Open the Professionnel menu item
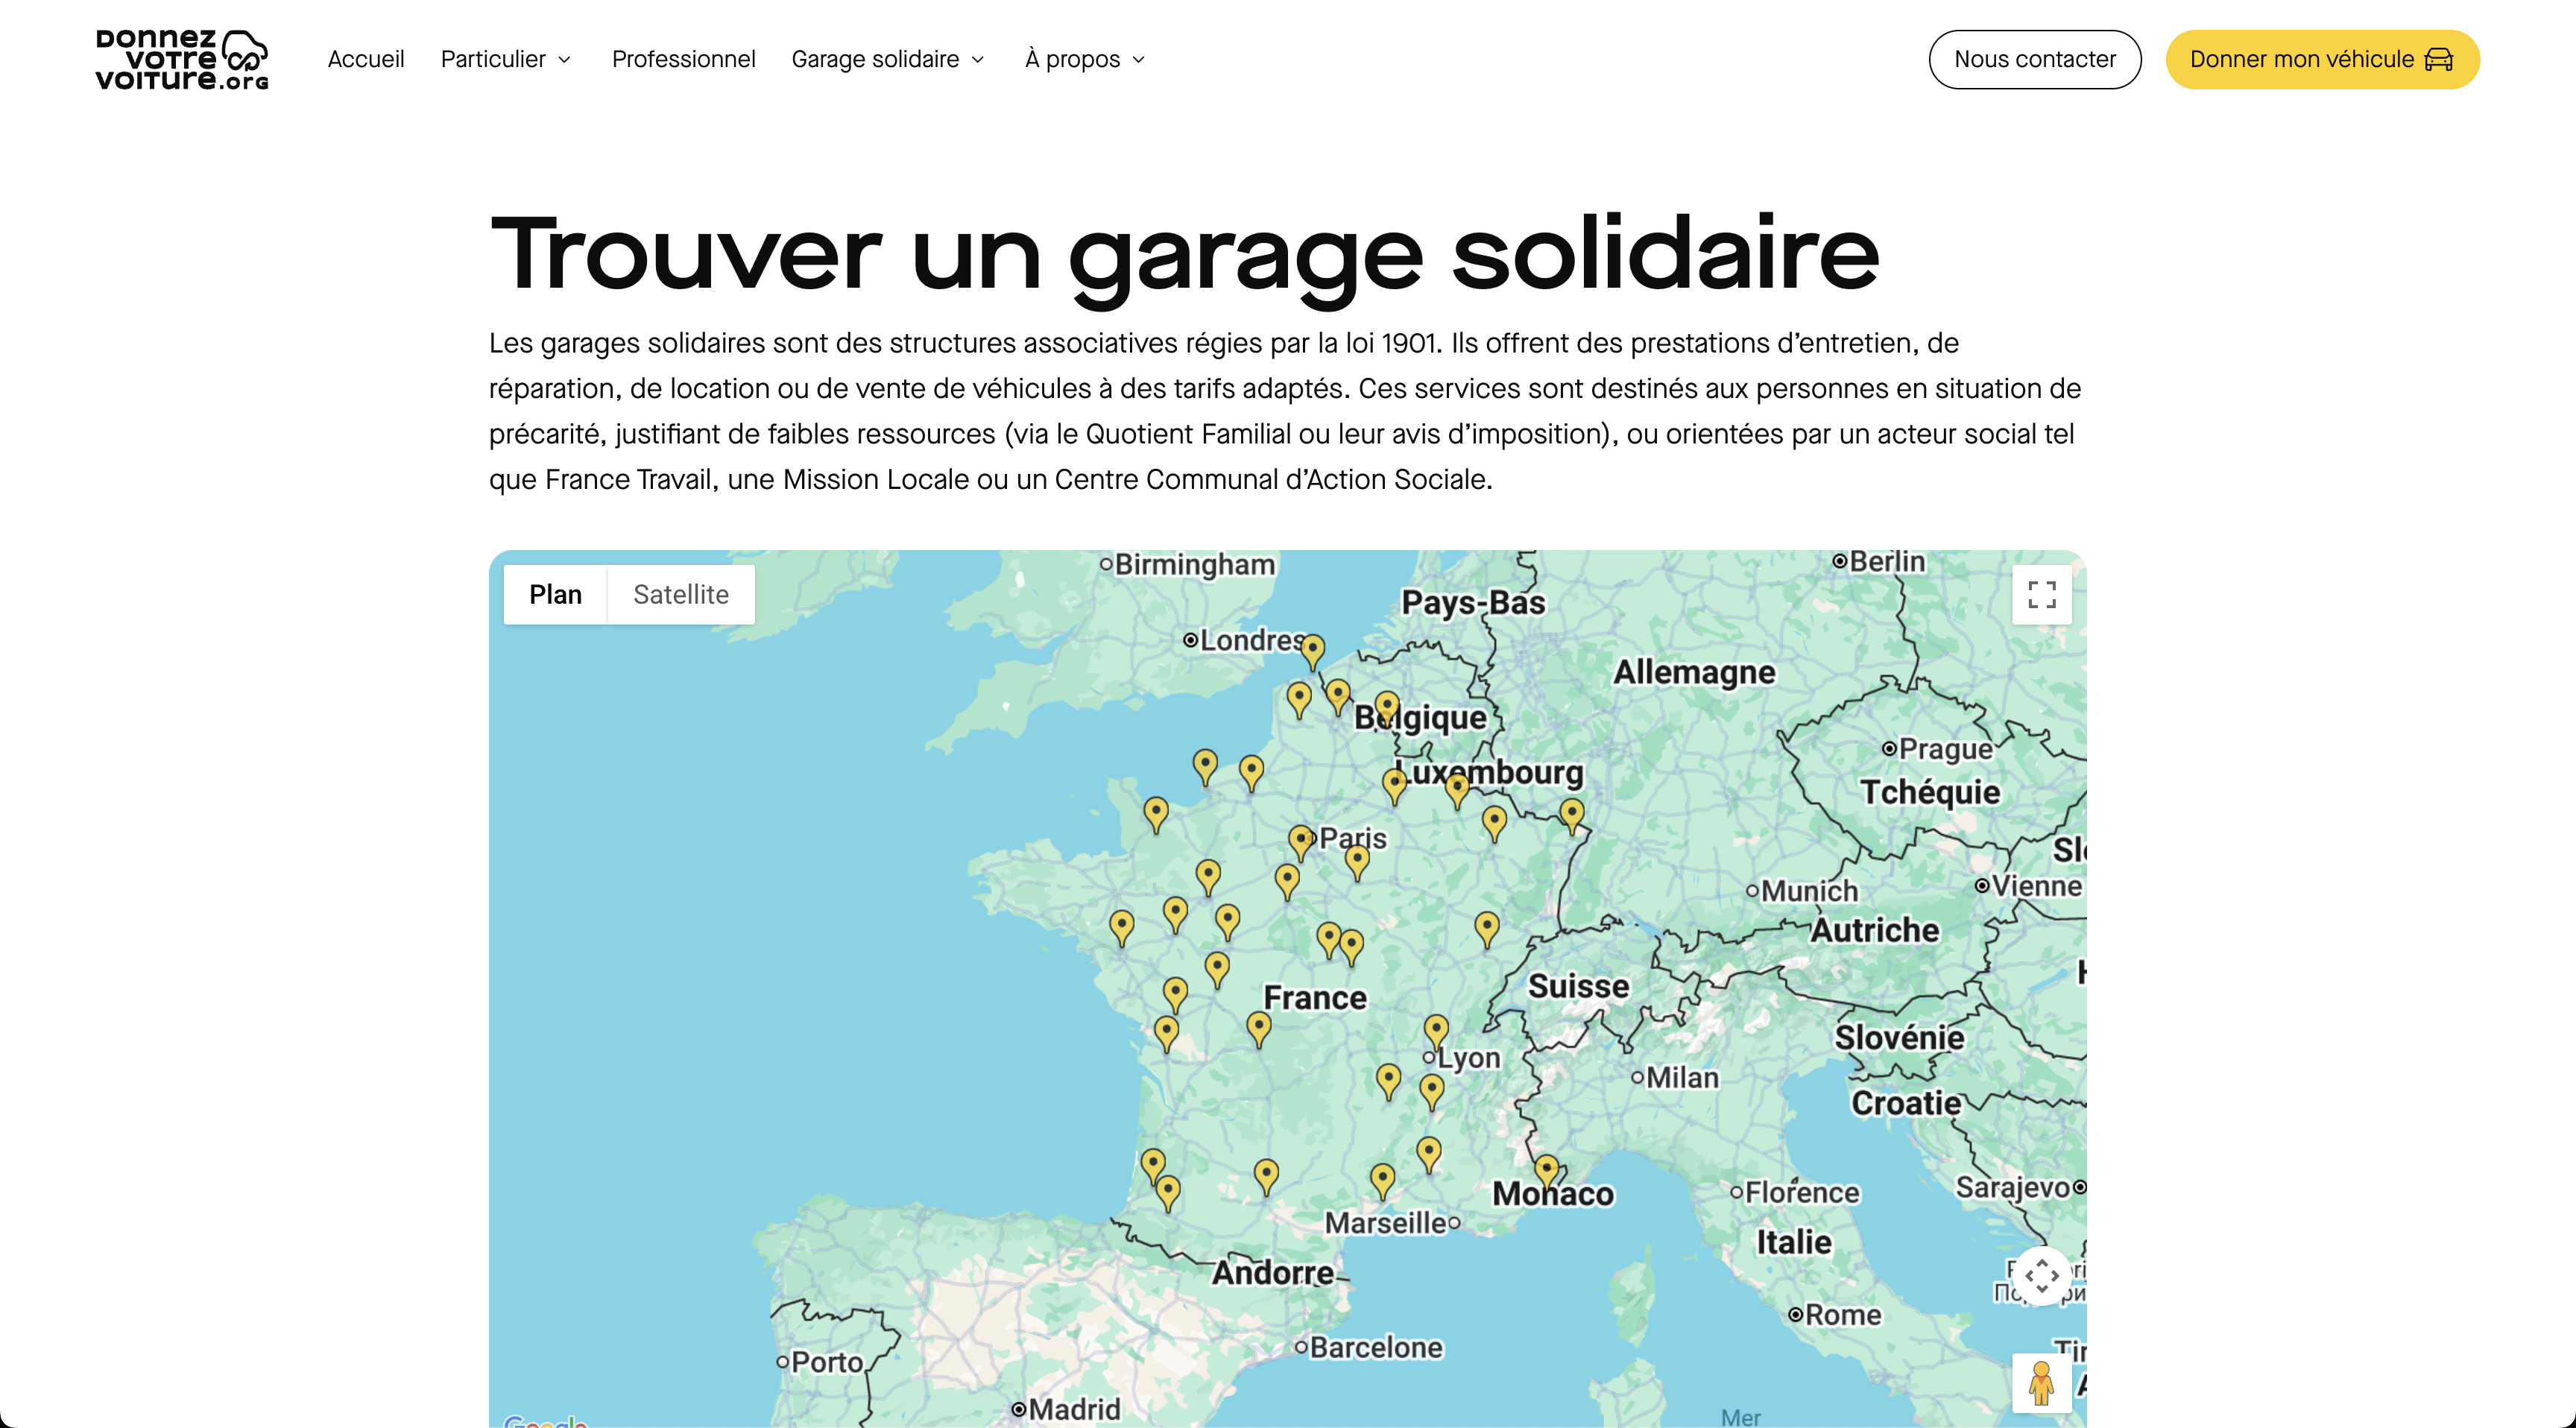 683,60
